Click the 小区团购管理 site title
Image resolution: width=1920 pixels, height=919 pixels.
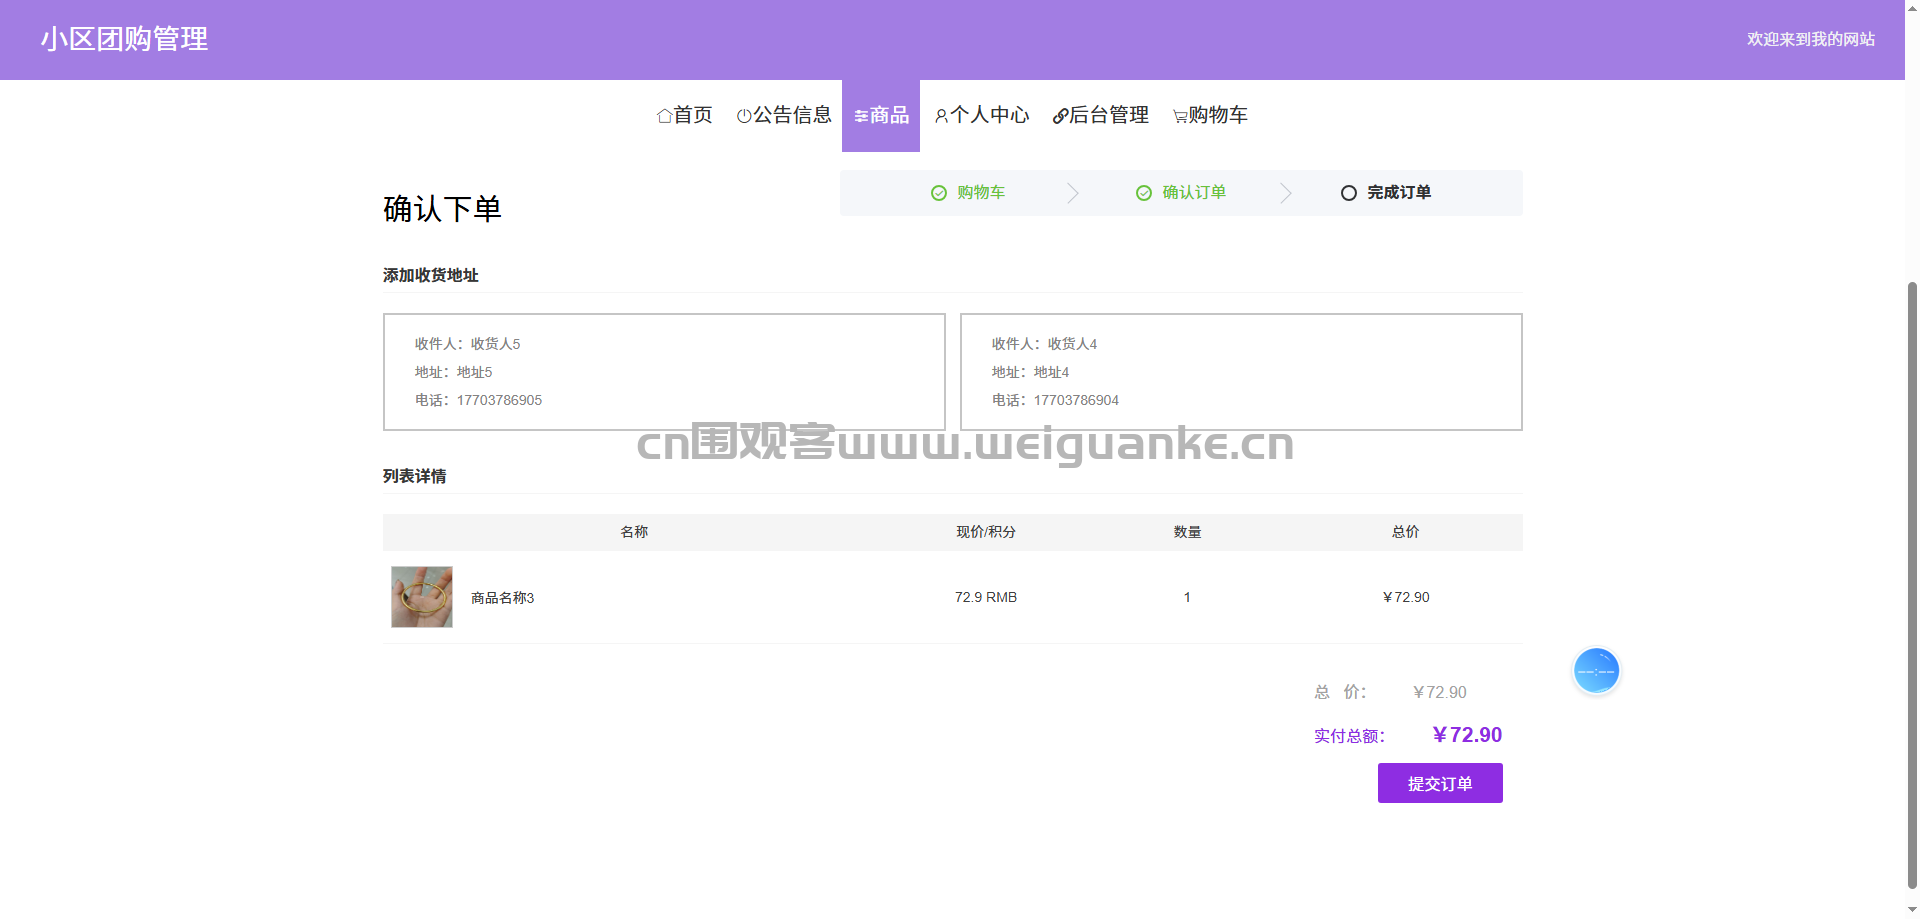pyautogui.click(x=124, y=39)
